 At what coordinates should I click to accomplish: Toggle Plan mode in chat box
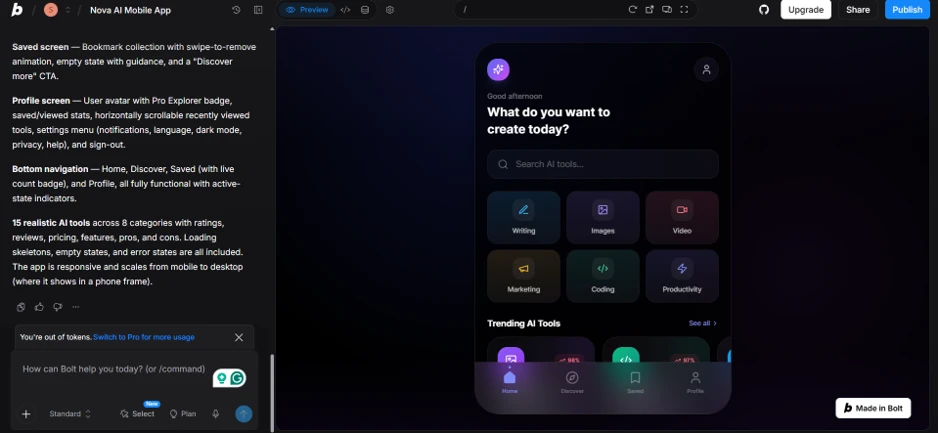point(183,413)
